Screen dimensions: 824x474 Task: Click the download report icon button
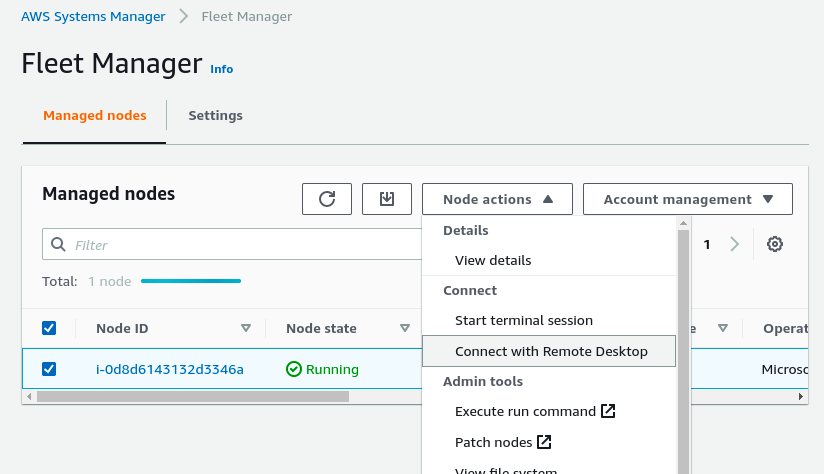click(386, 199)
